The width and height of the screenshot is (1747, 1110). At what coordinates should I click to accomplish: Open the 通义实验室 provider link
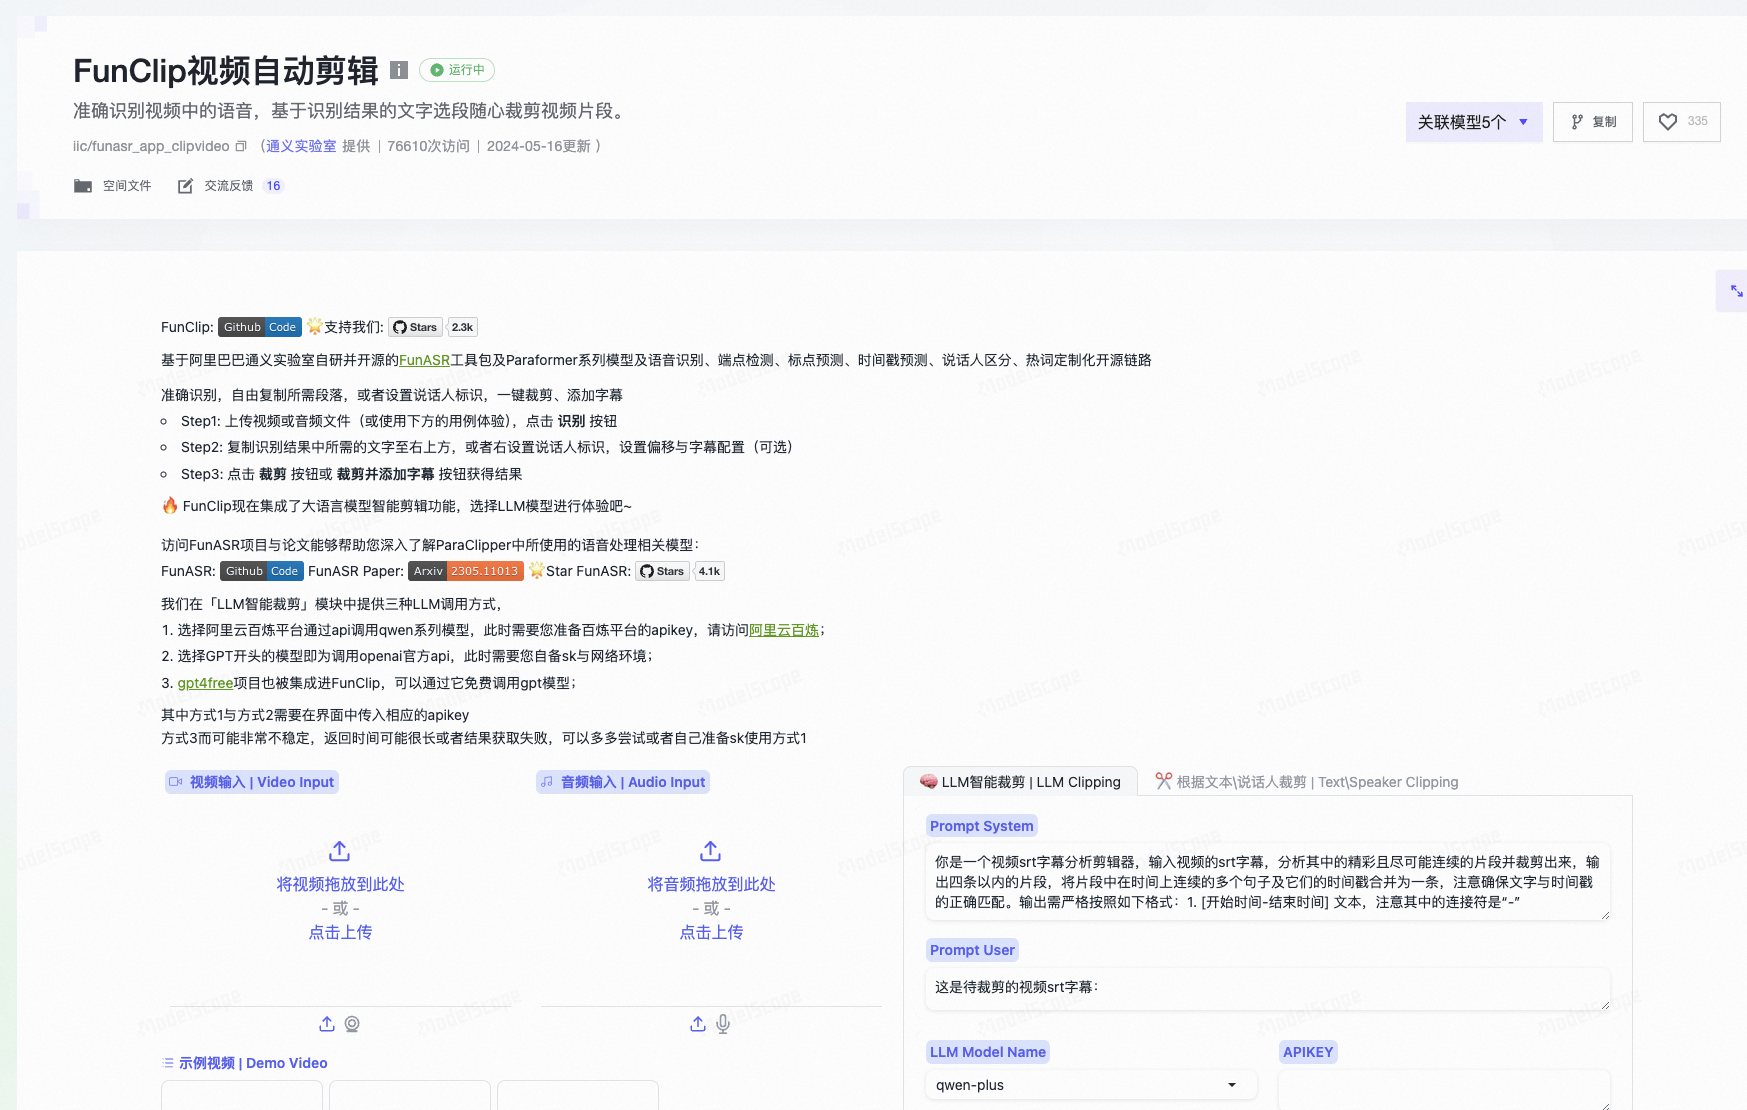[301, 146]
